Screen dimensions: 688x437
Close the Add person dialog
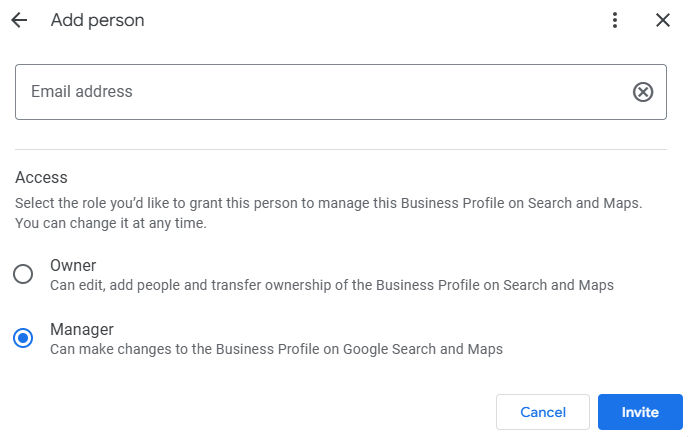click(663, 21)
